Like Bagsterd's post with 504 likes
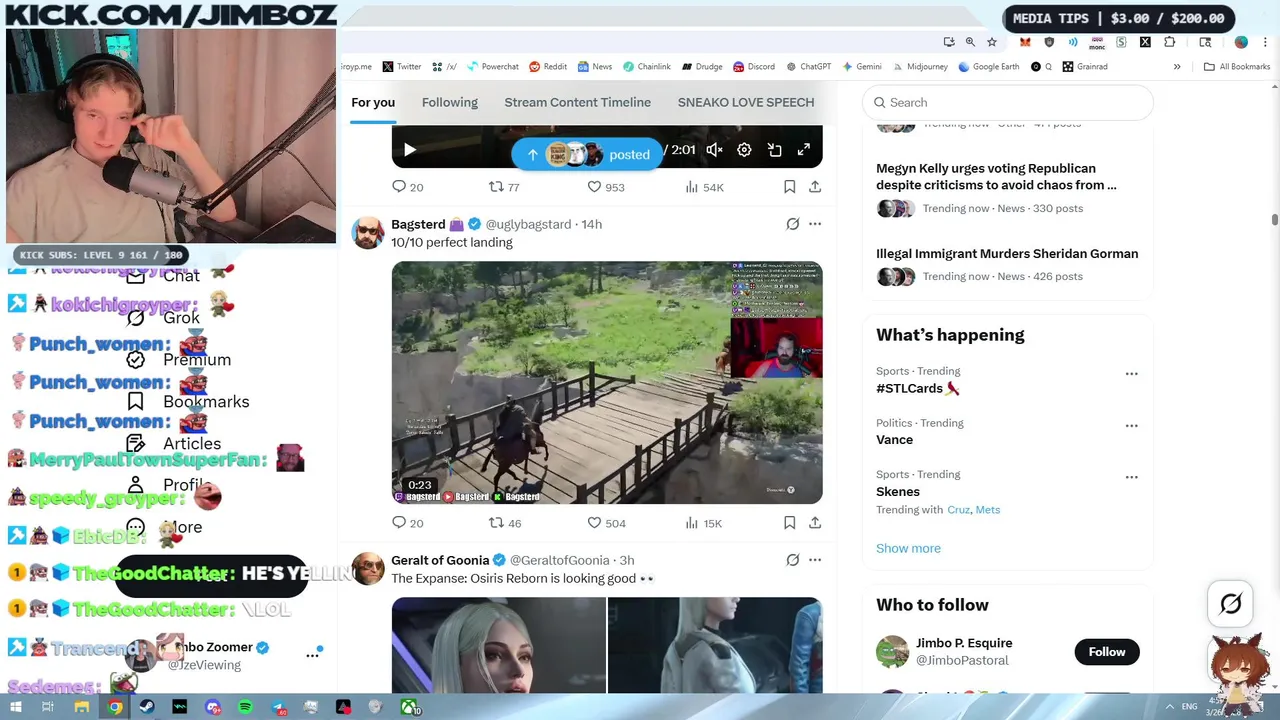1280x720 pixels. pyautogui.click(x=605, y=523)
